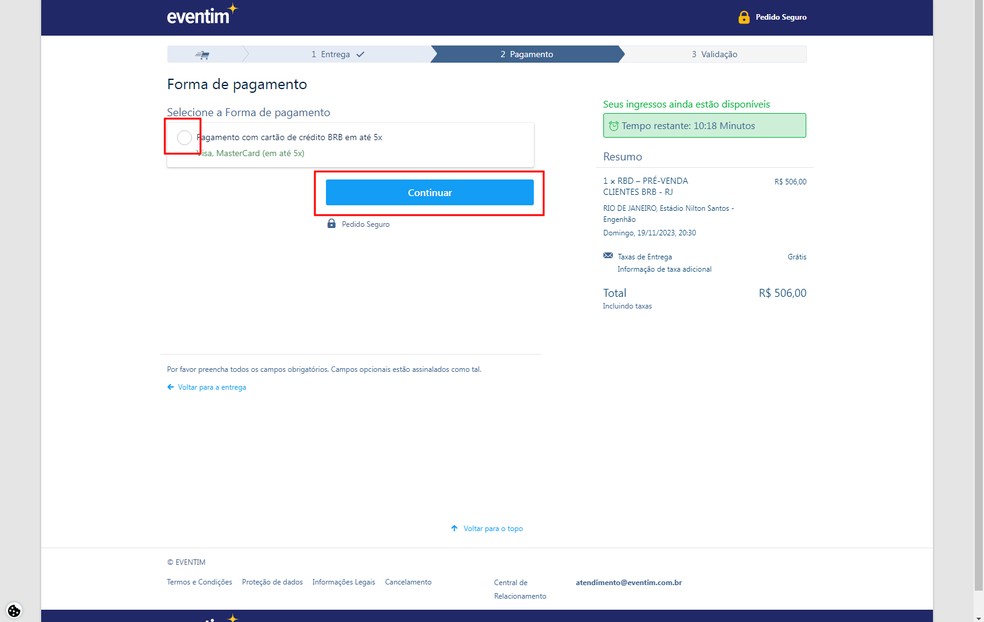Open Termos e Condições footer link
984x622 pixels.
pyautogui.click(x=199, y=582)
